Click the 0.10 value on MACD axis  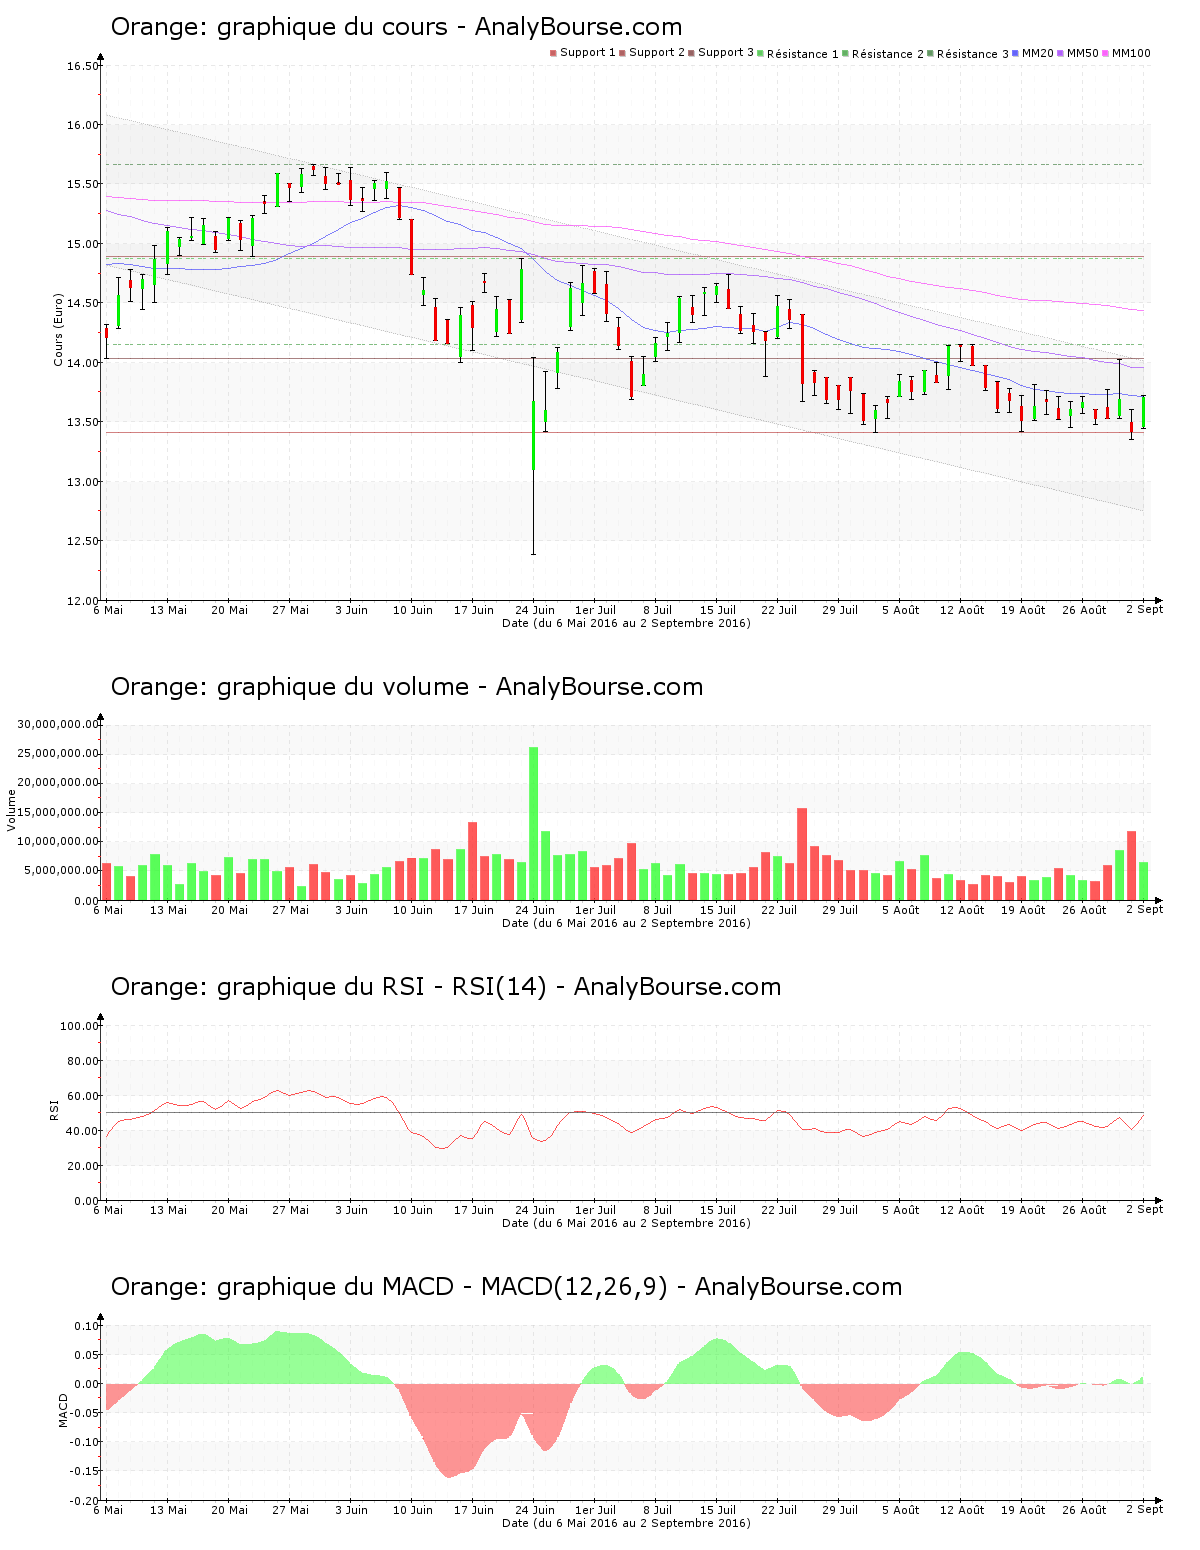coord(87,1326)
